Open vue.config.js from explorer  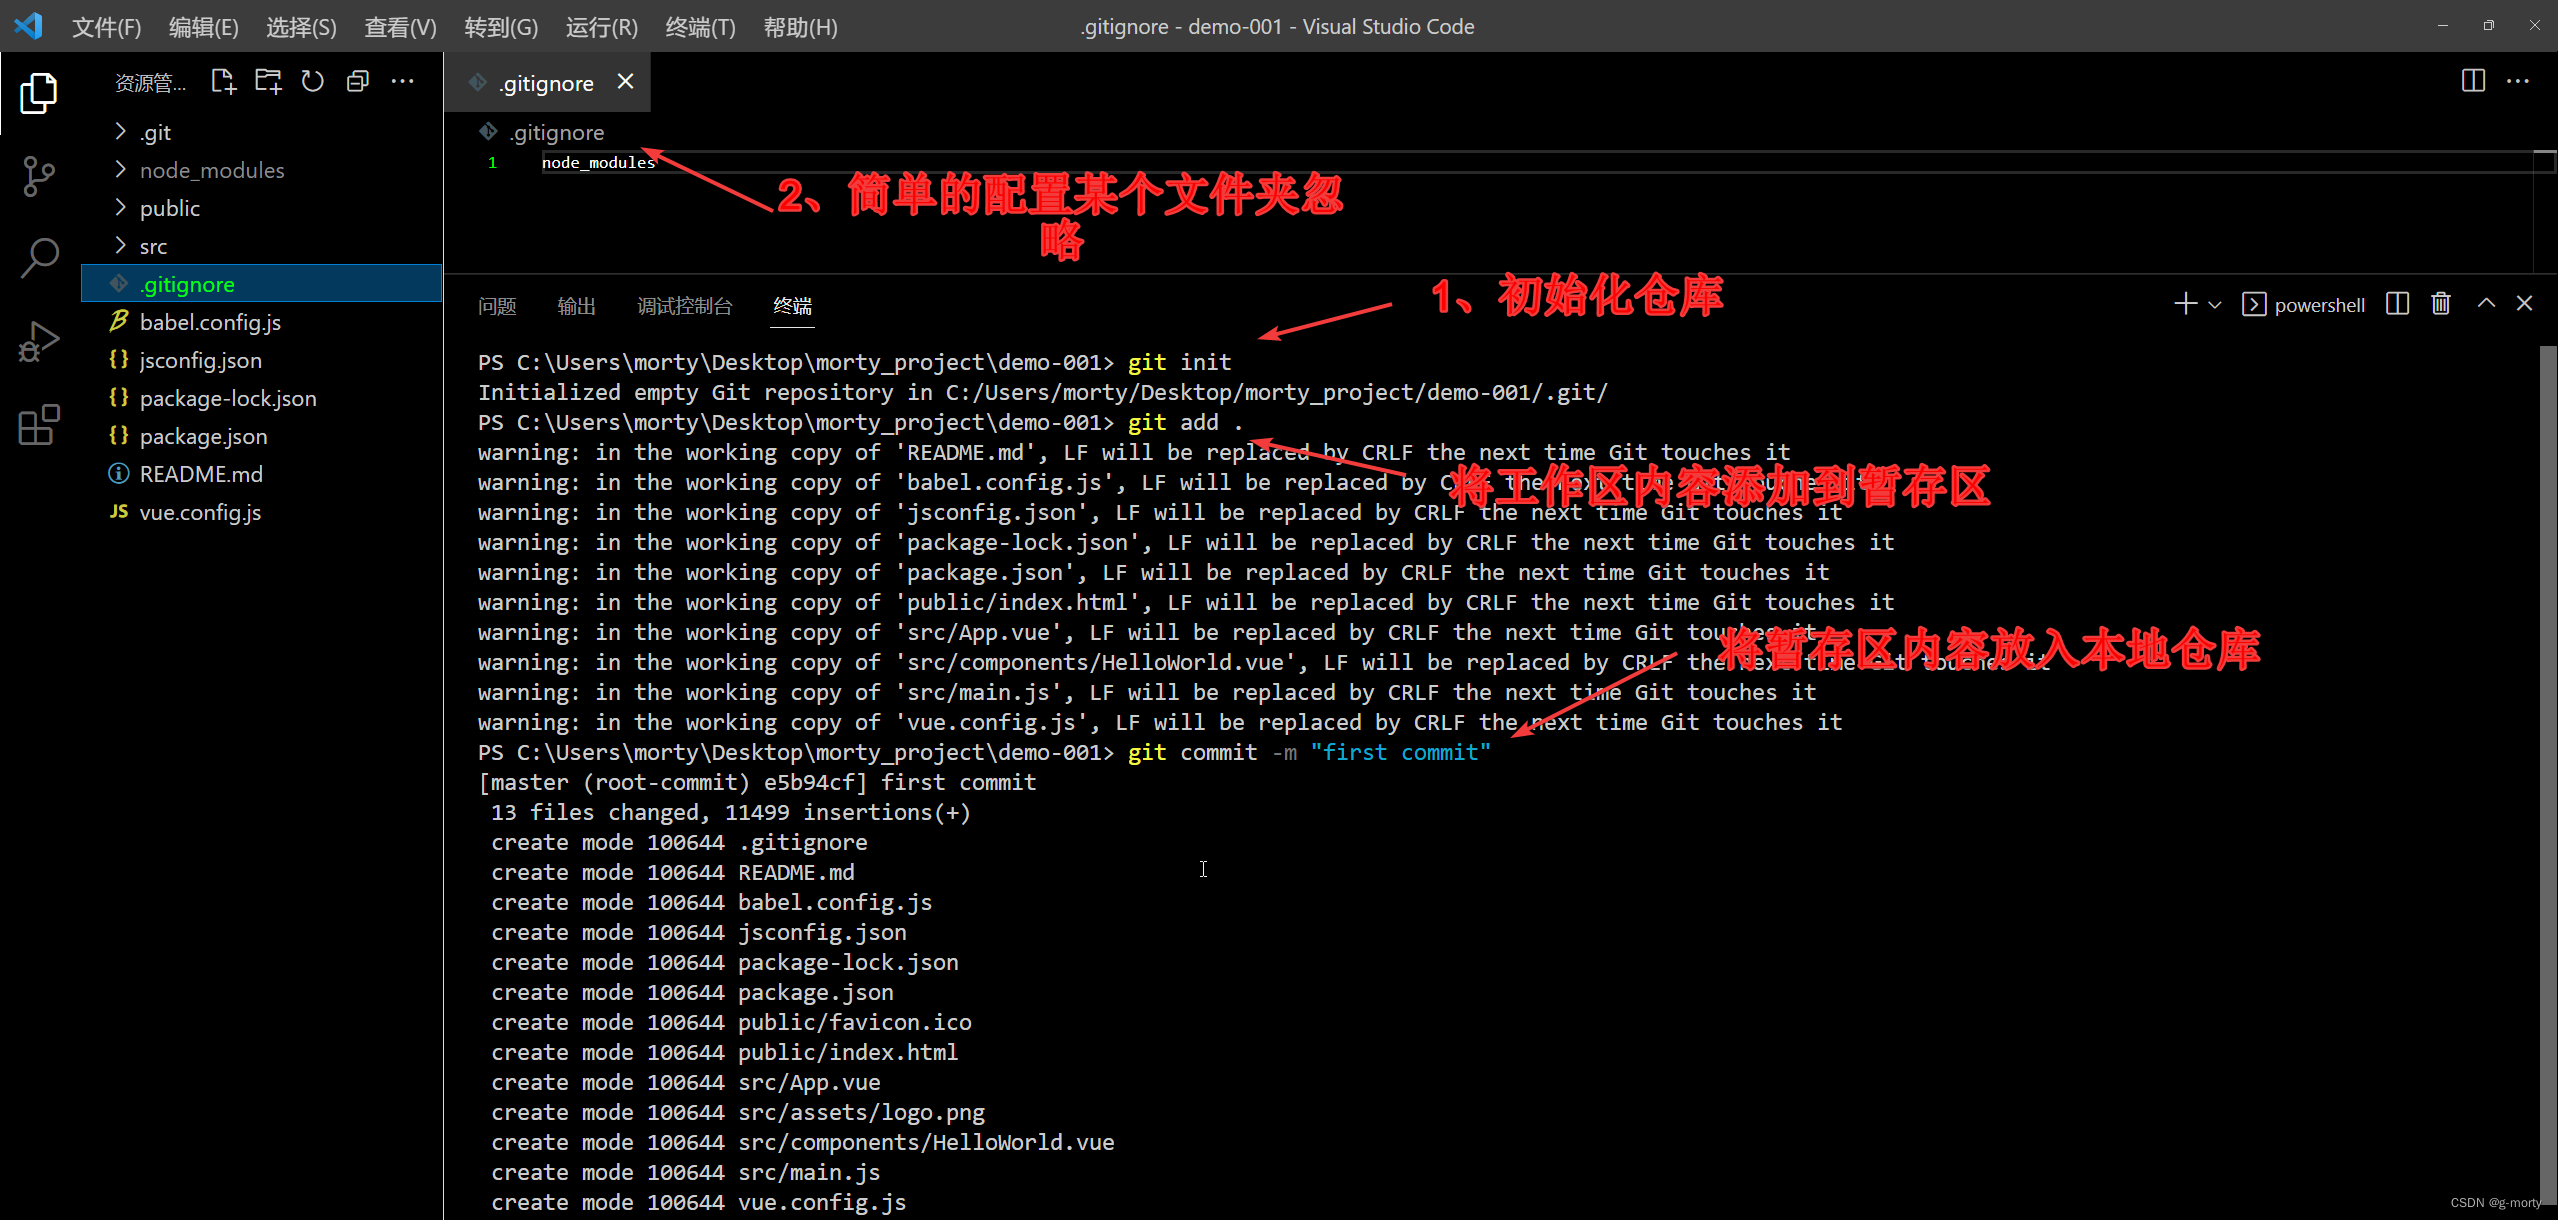262,512
